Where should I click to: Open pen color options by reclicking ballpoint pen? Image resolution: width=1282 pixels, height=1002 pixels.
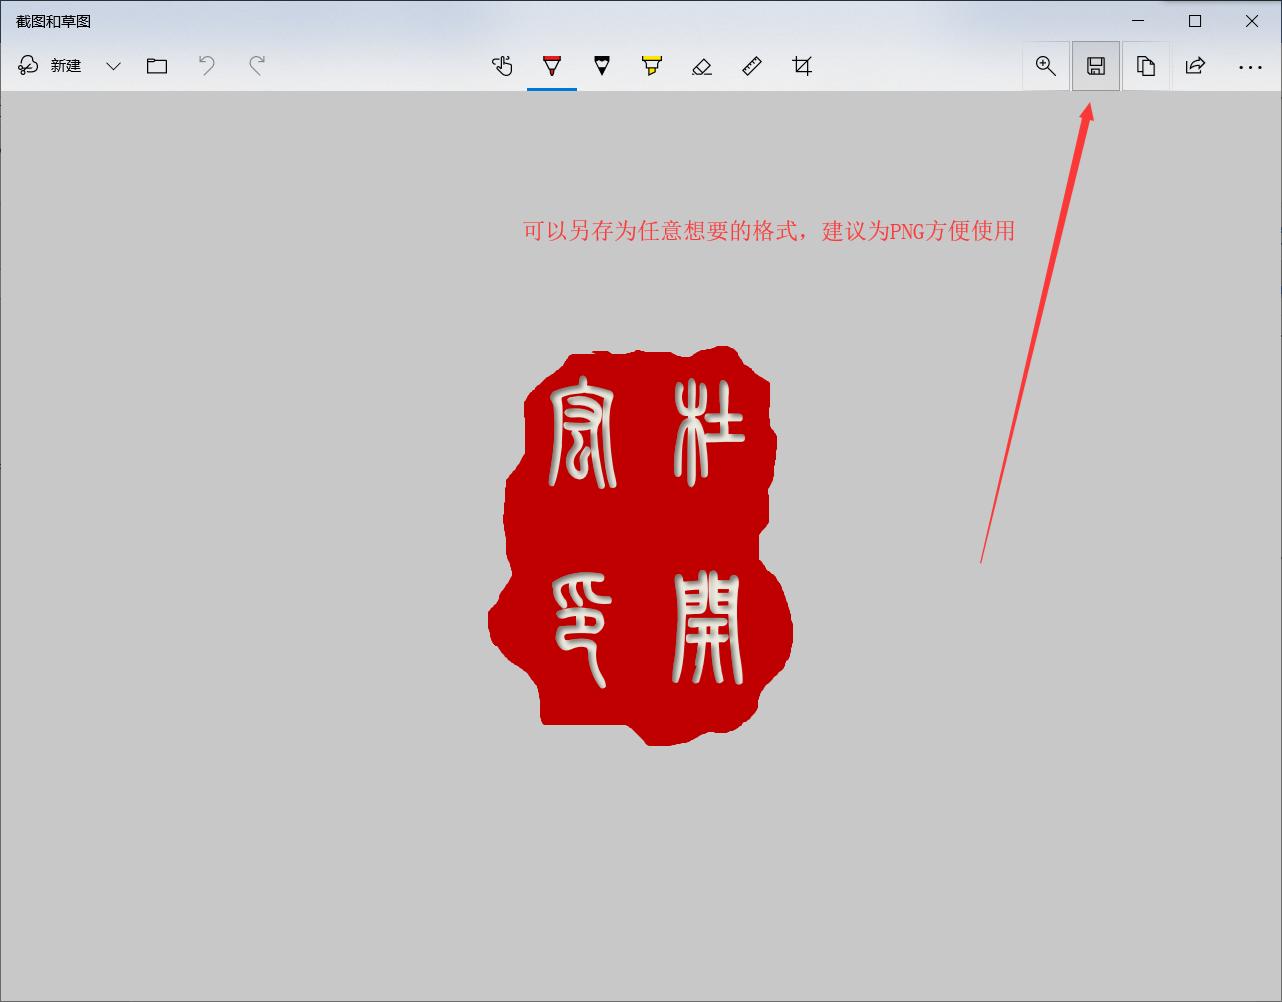[552, 66]
